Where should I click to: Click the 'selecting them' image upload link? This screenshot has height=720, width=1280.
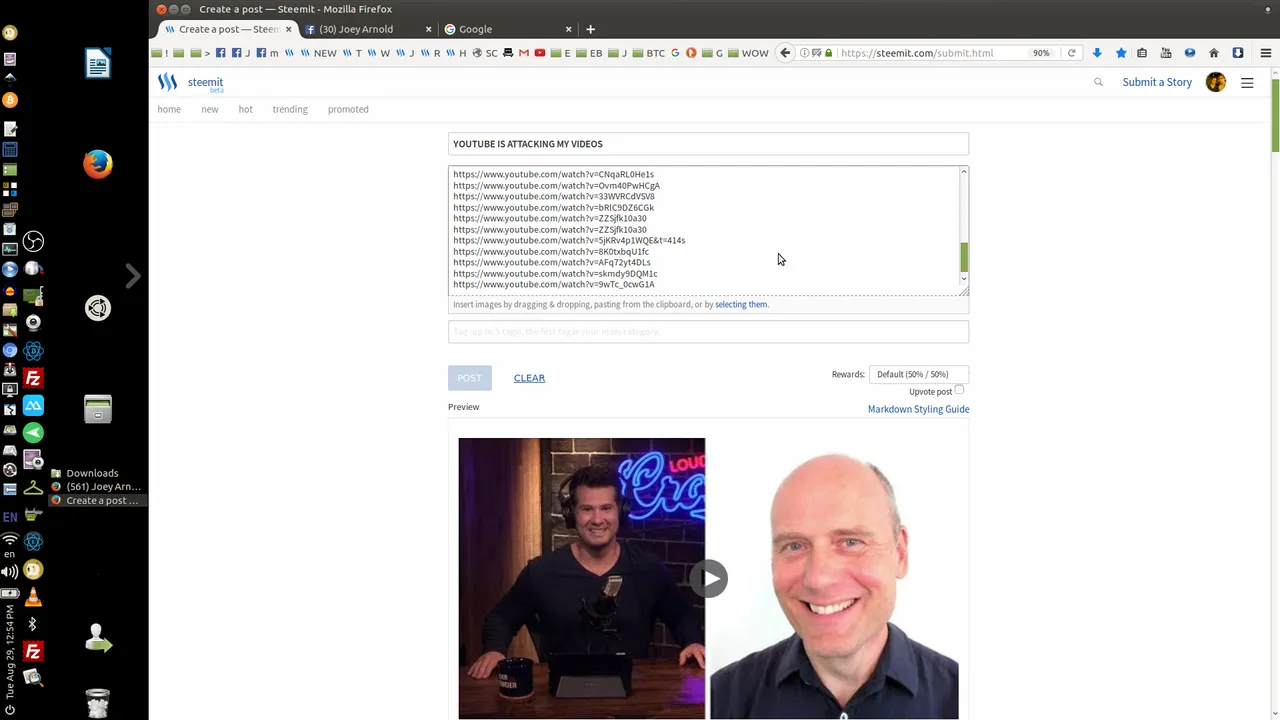coord(741,304)
